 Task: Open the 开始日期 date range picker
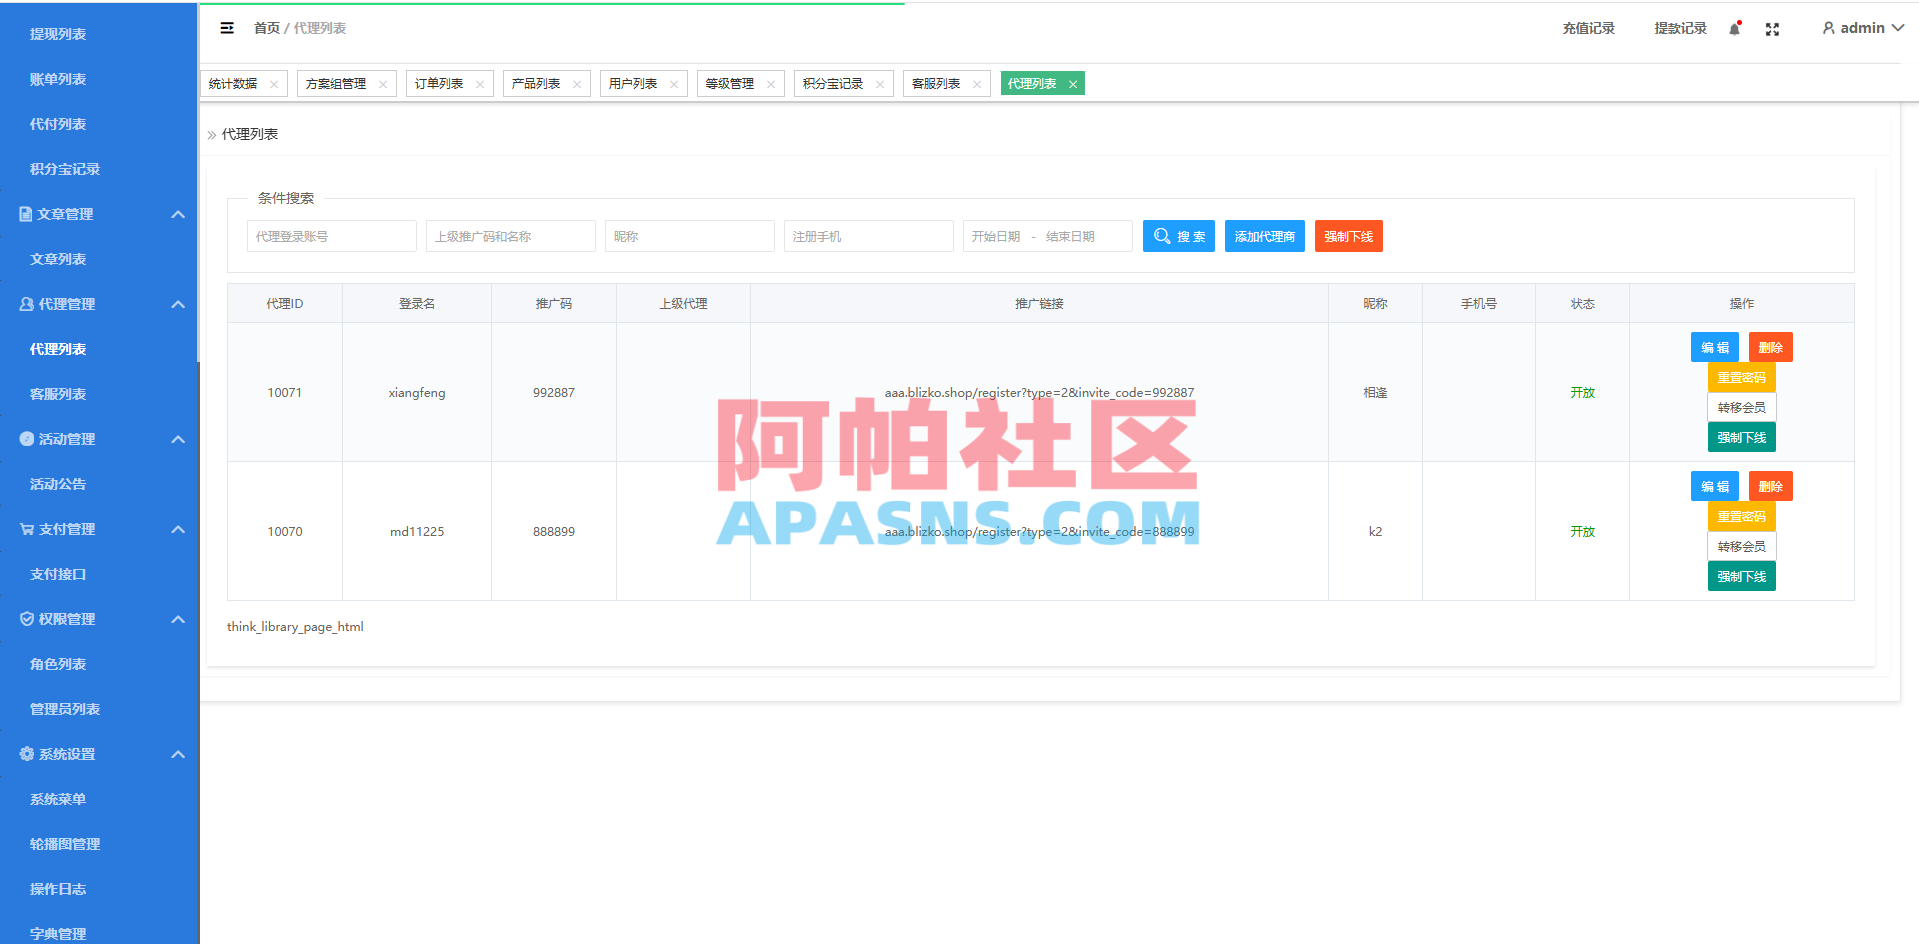(1048, 236)
